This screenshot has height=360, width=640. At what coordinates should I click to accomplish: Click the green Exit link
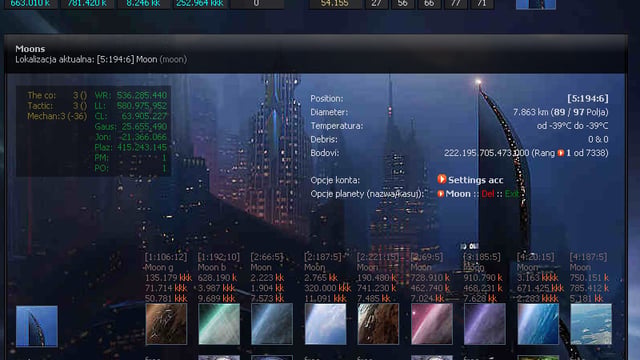click(511, 194)
